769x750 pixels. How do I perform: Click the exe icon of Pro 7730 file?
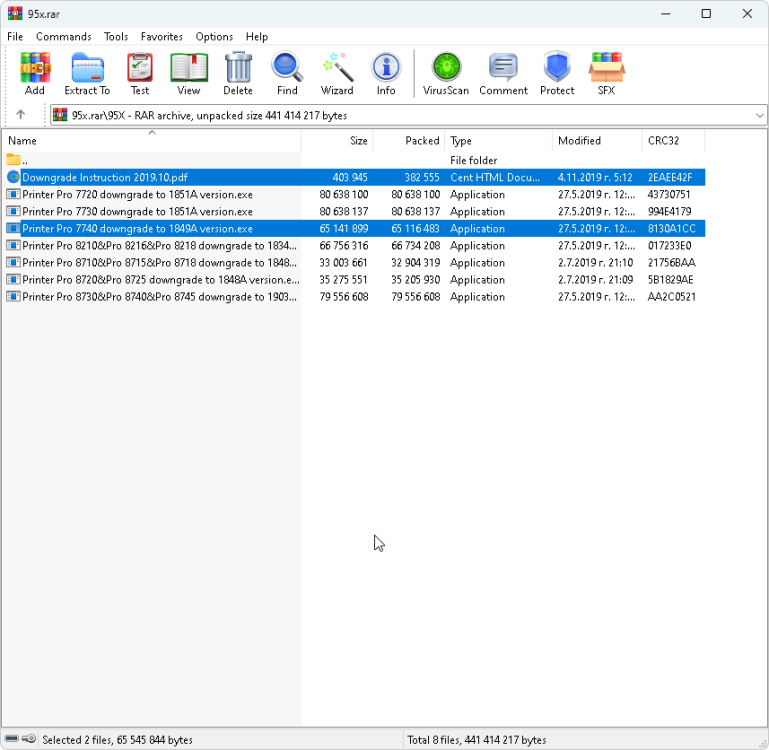click(x=13, y=211)
